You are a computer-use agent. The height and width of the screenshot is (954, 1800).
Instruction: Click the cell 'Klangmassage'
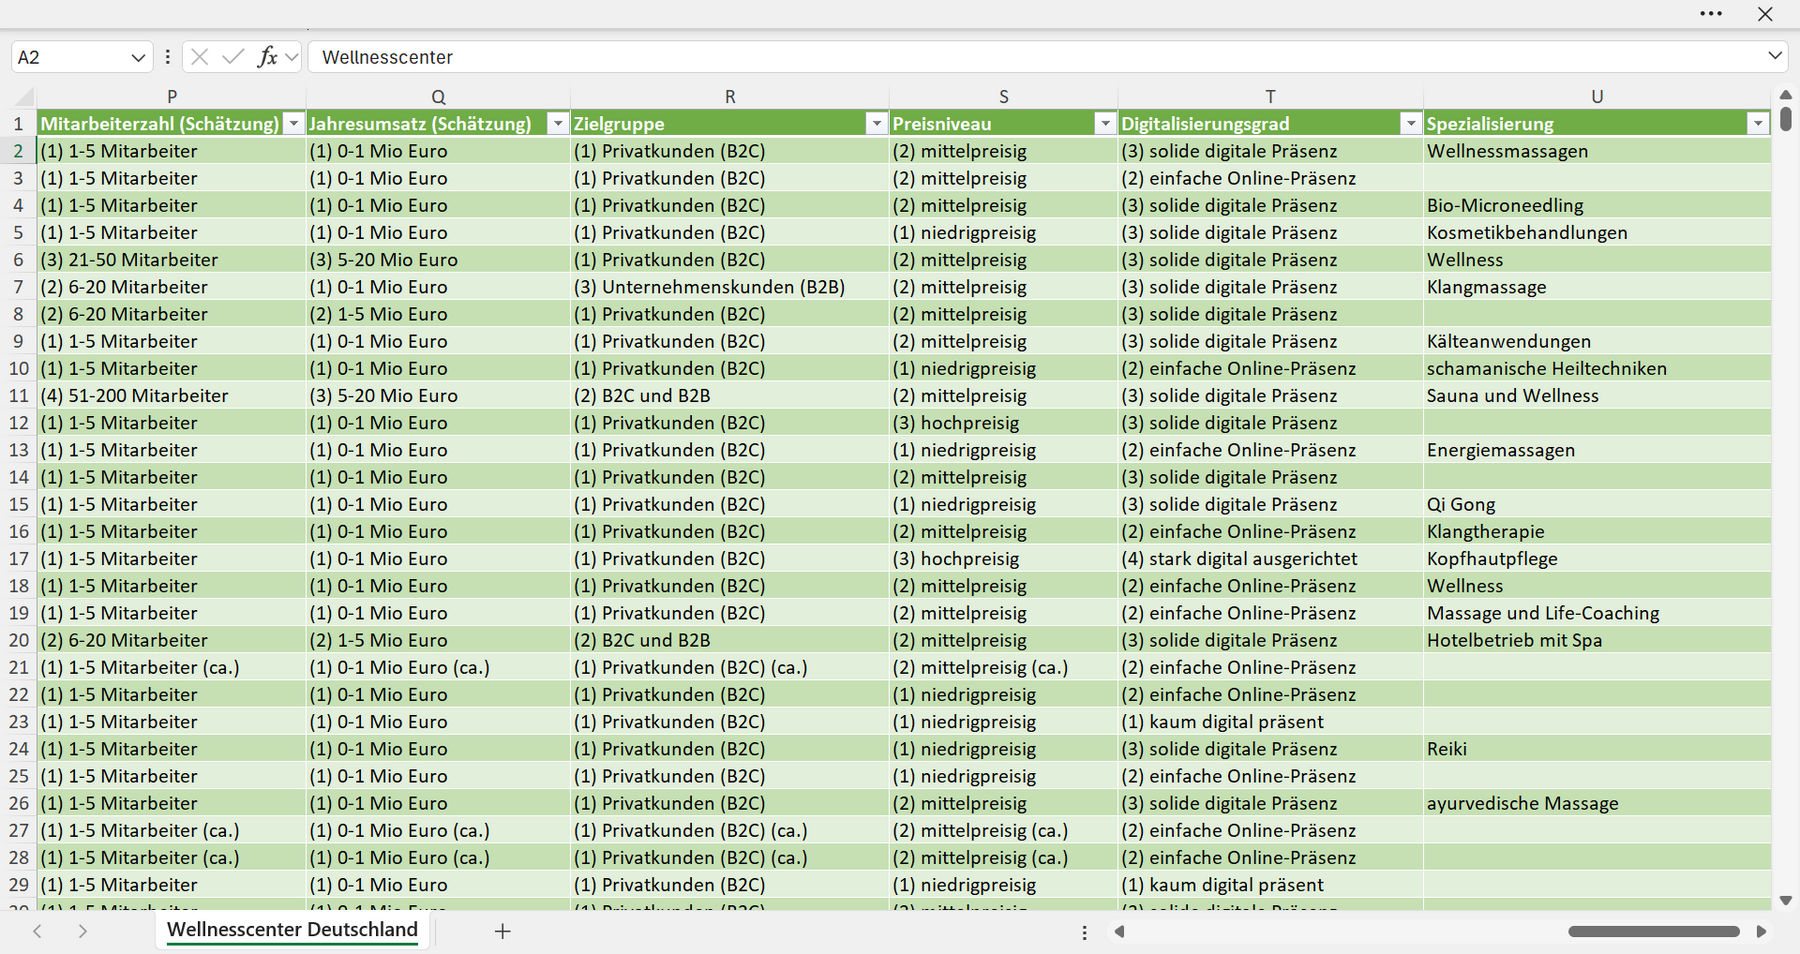point(1597,287)
